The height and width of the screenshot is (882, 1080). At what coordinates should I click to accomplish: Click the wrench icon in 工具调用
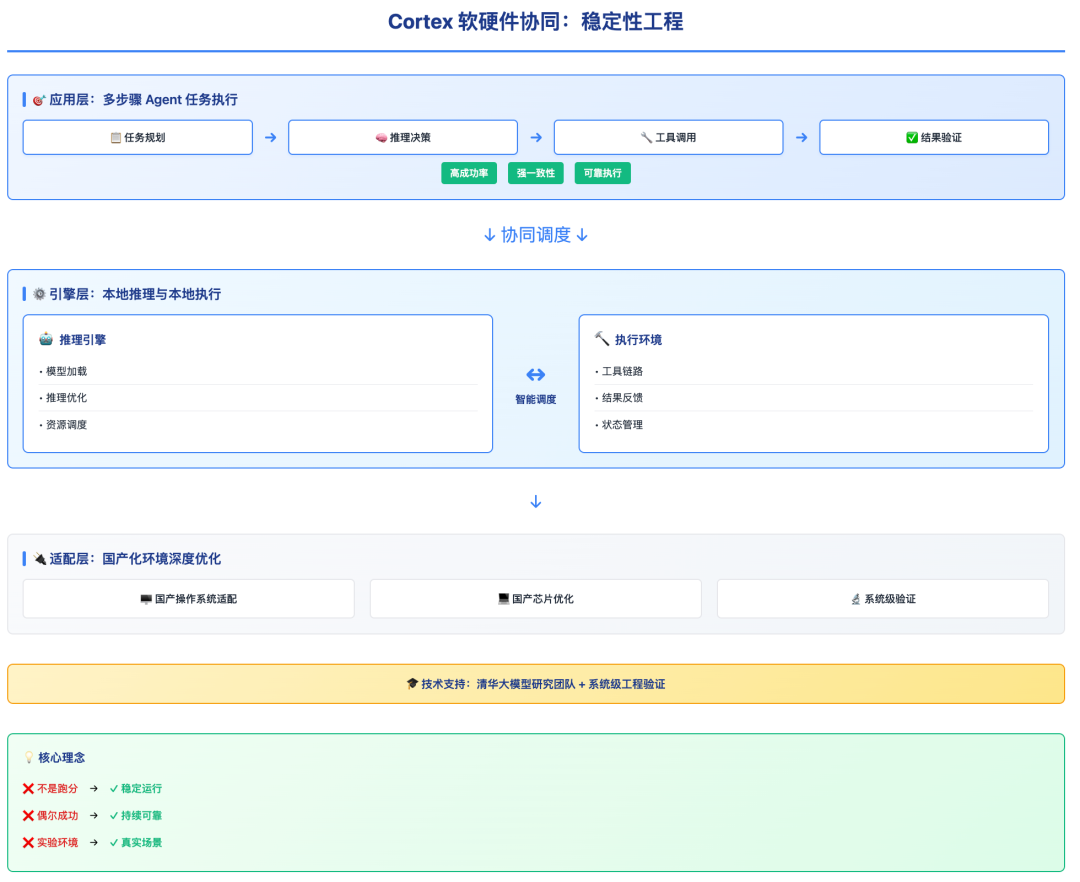click(646, 138)
